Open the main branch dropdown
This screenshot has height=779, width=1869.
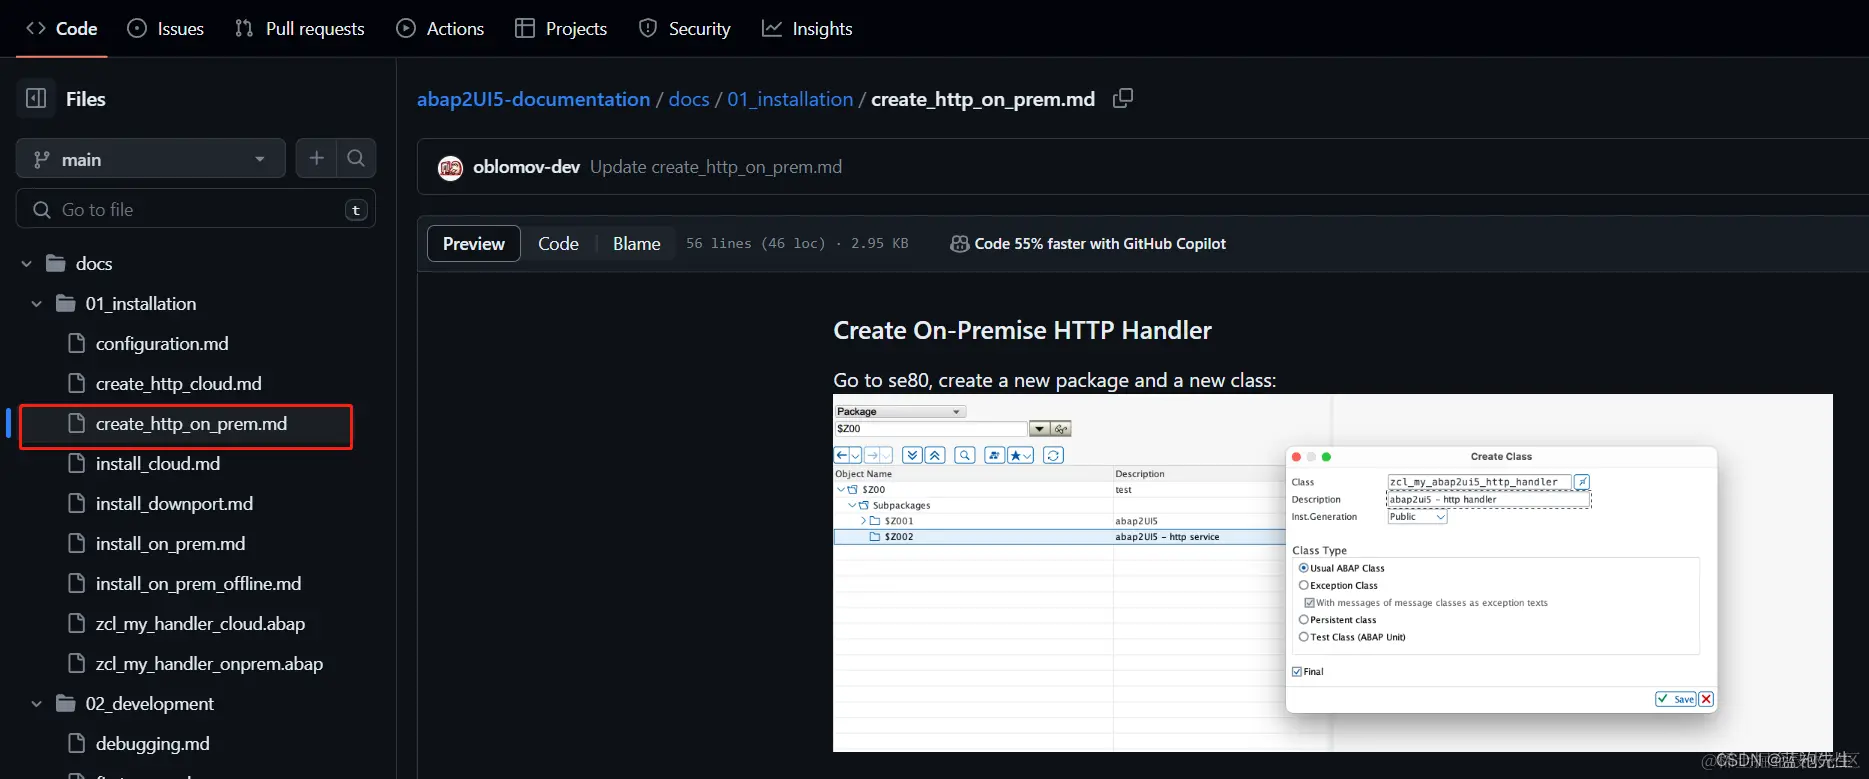click(x=151, y=159)
